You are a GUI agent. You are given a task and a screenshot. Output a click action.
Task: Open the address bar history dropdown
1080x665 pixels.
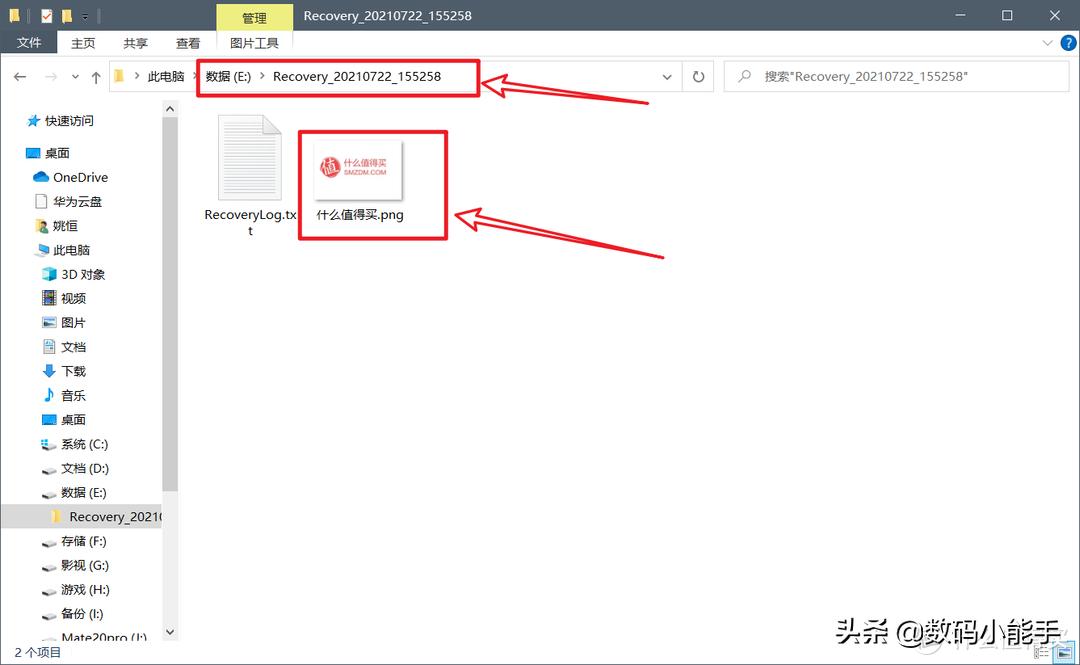667,76
